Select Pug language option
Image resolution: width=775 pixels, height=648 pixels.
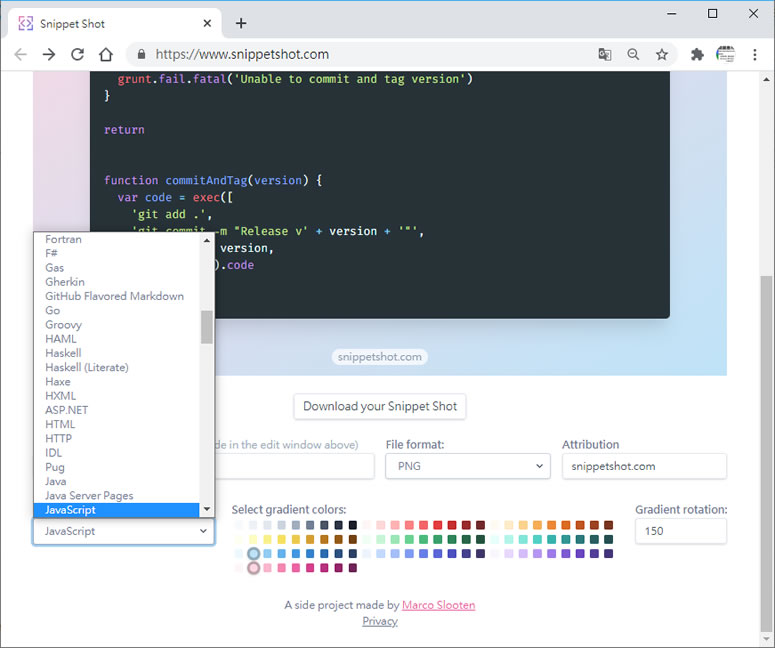[x=116, y=467]
